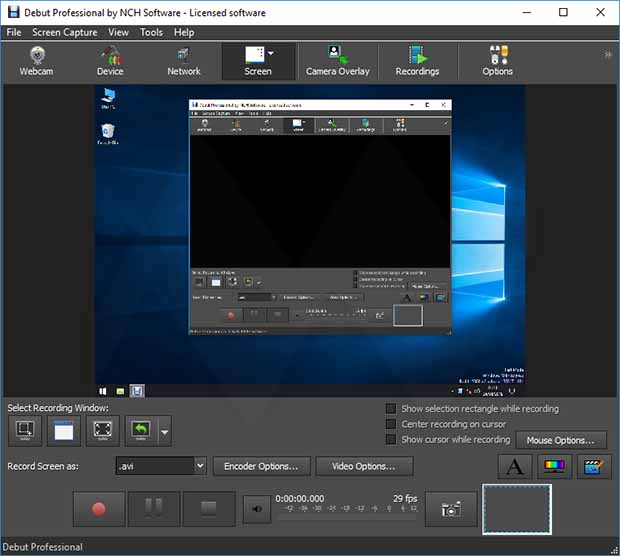Open the Recordings list
620x556 pixels.
418,62
